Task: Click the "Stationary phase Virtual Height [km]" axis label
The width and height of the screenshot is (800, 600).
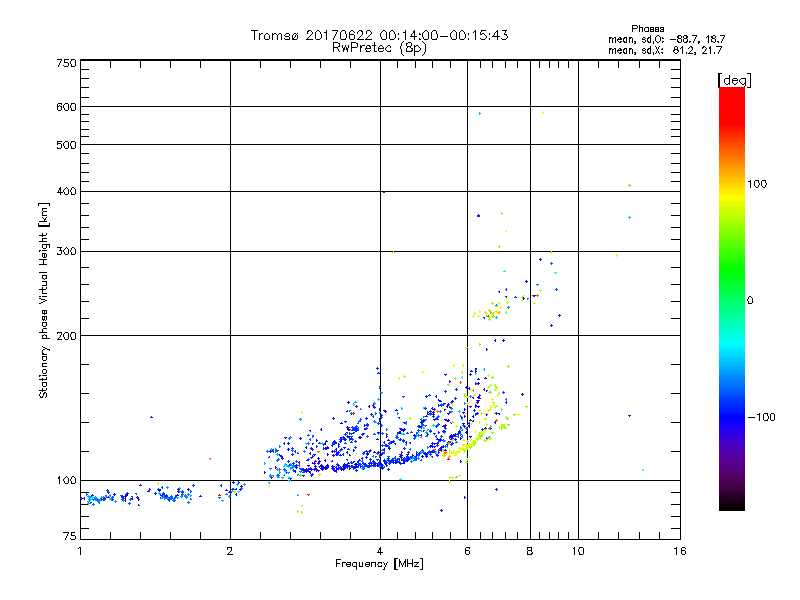Action: click(44, 300)
